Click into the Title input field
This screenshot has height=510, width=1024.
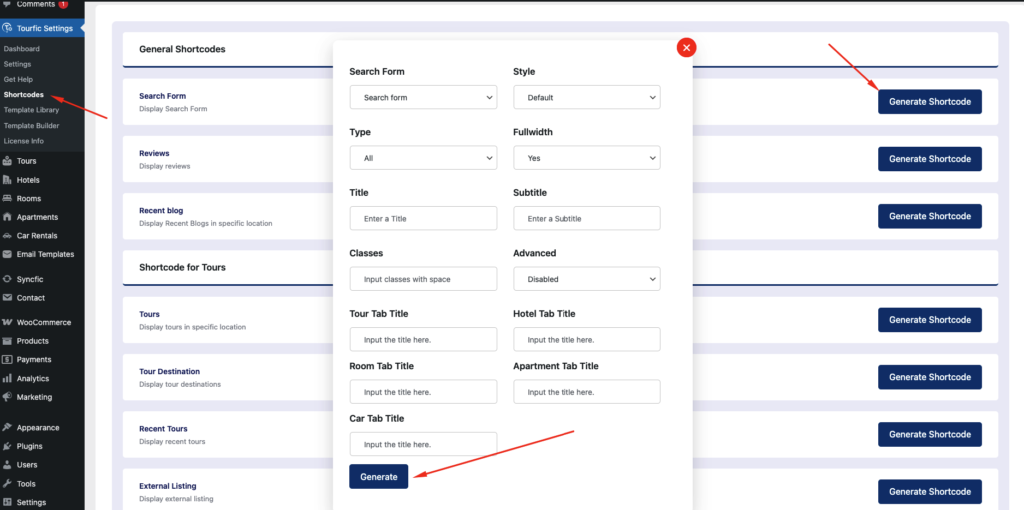[x=423, y=218]
